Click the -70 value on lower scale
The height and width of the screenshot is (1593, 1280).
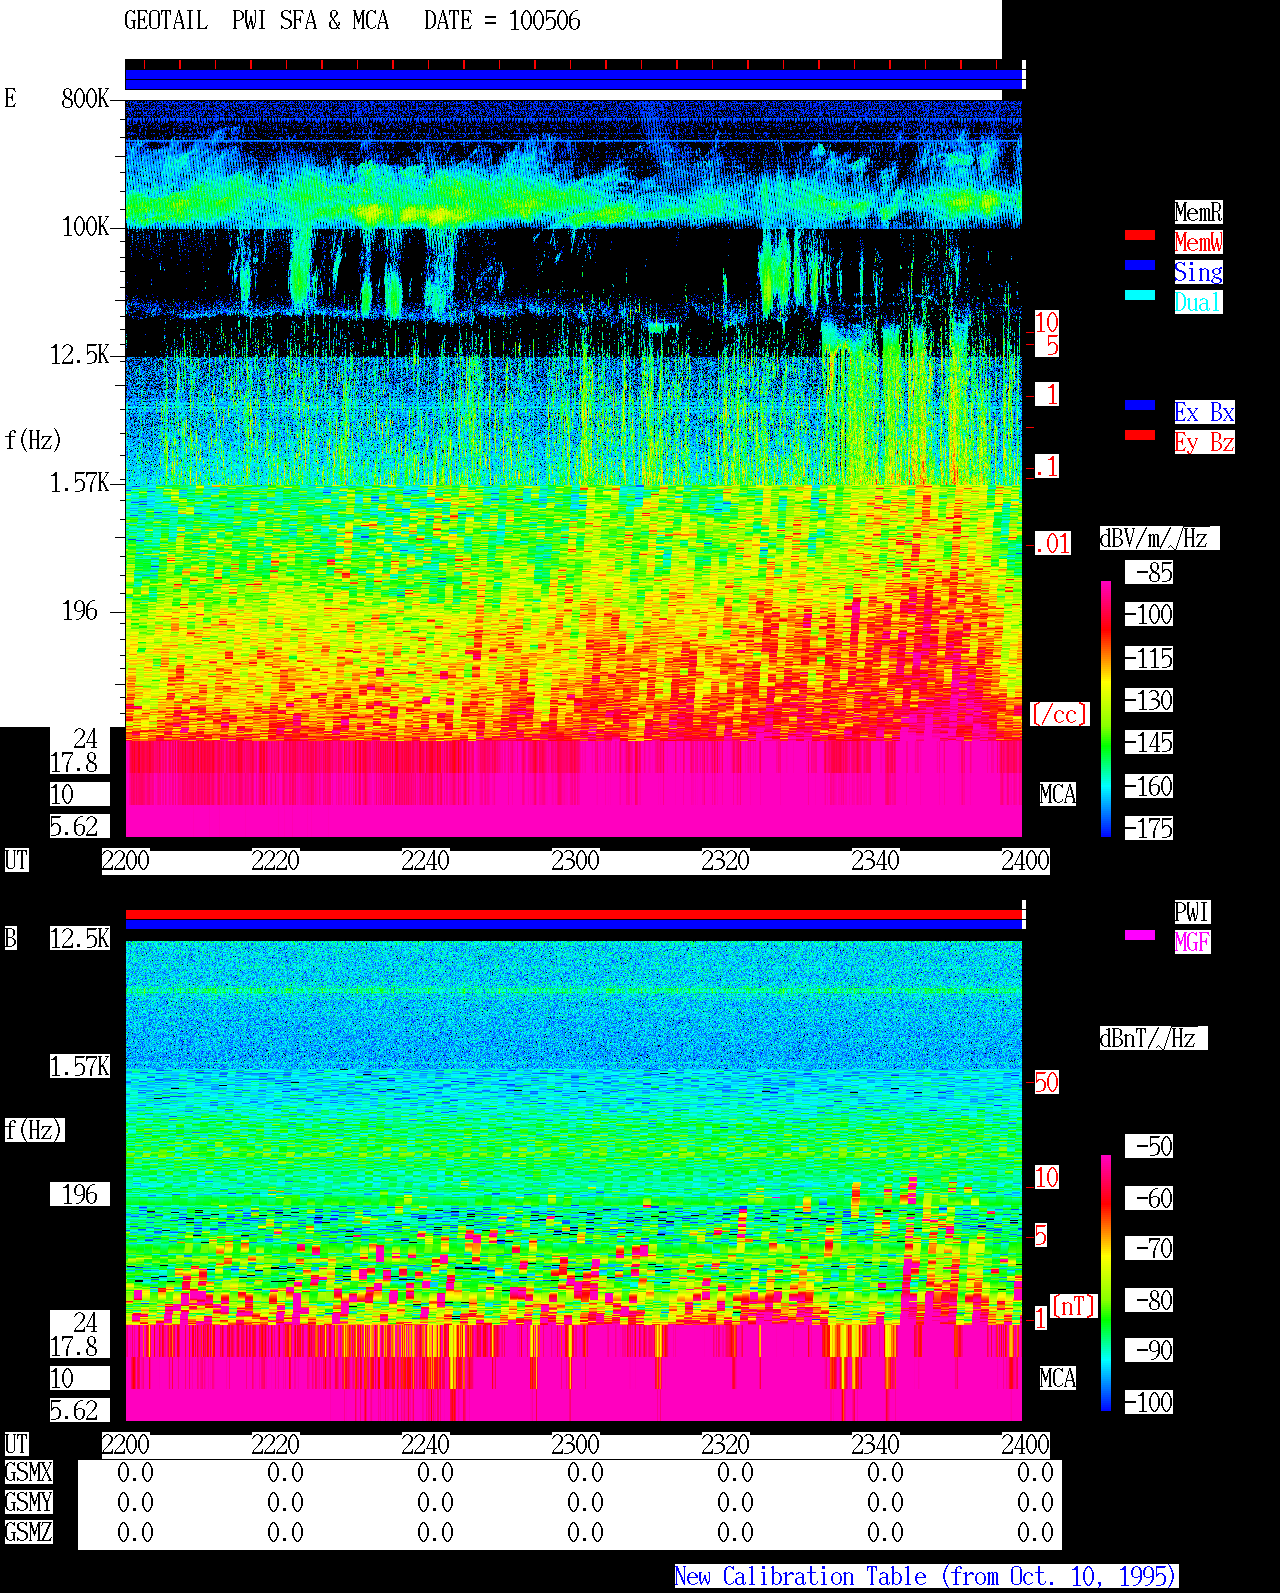coord(1150,1248)
